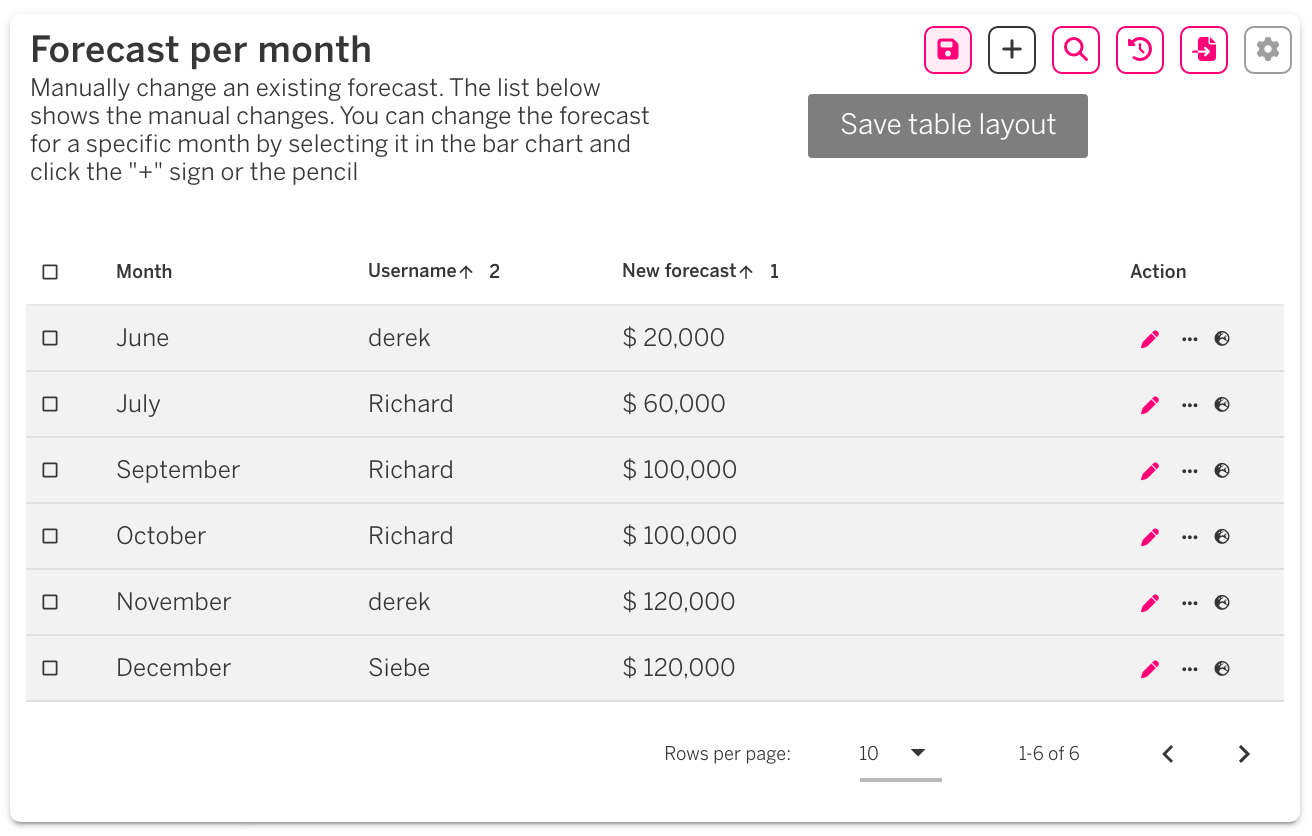Click the history clock icon
1312x836 pixels.
click(x=1140, y=50)
